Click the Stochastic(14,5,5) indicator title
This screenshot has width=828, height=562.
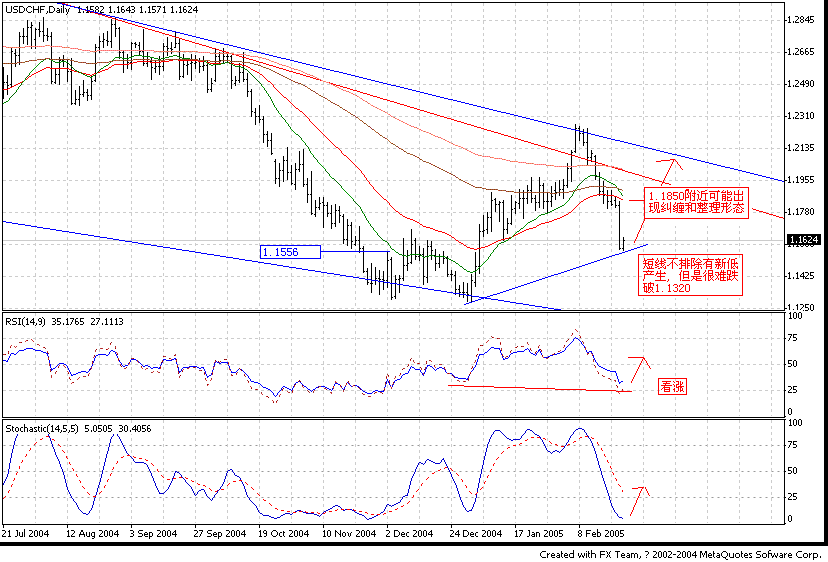tap(42, 428)
